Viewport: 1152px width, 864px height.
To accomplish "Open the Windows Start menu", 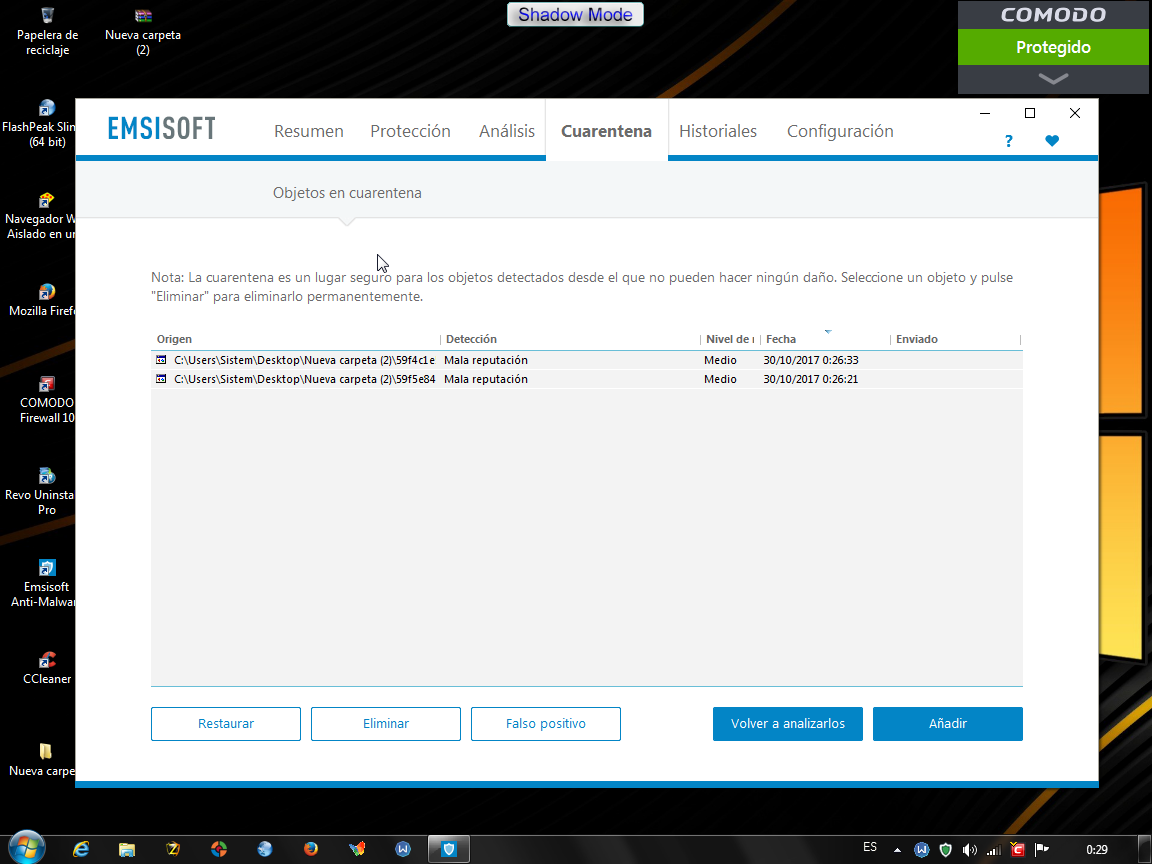I will (26, 849).
